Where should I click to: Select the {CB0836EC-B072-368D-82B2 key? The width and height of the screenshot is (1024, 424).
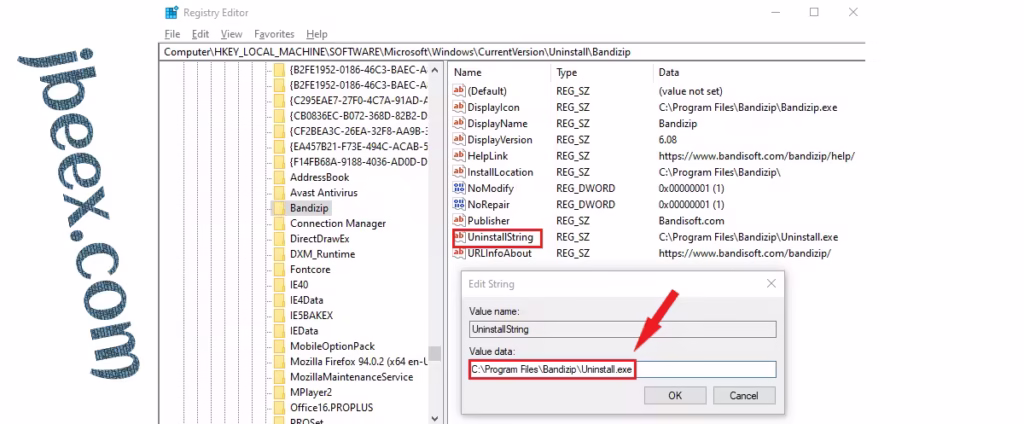[x=359, y=116]
